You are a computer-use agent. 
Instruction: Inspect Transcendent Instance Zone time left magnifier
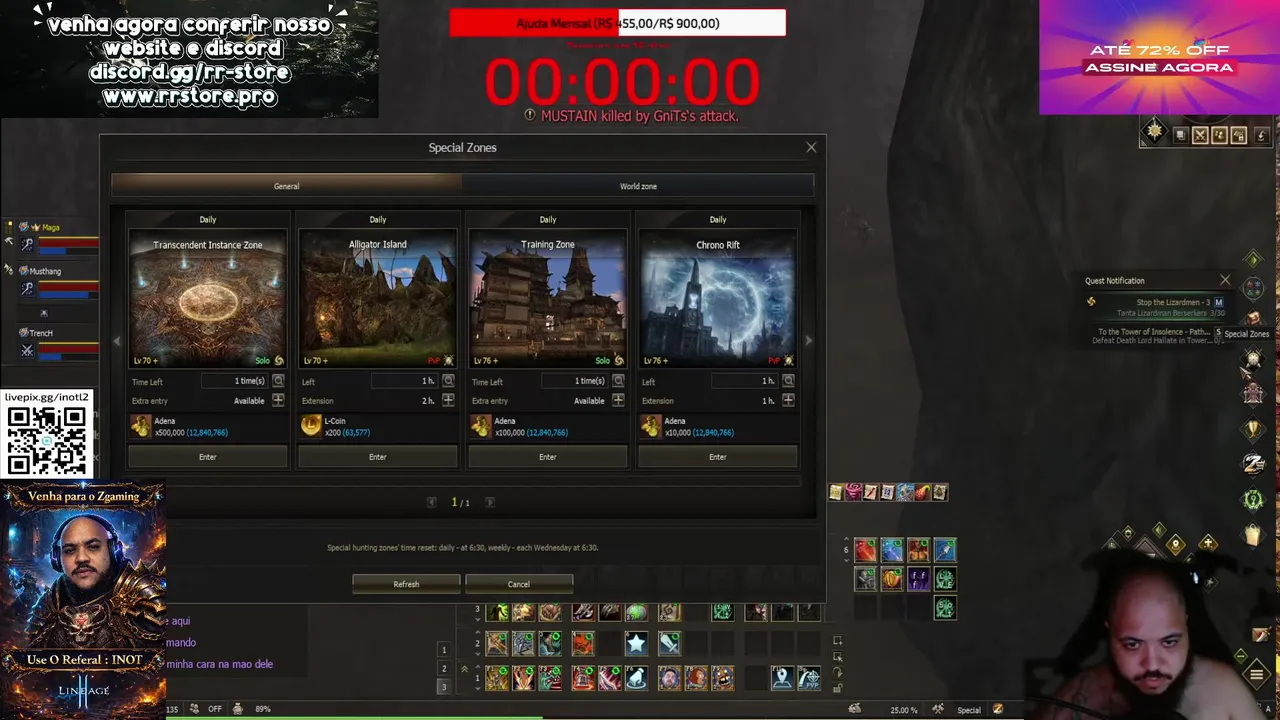coord(278,381)
